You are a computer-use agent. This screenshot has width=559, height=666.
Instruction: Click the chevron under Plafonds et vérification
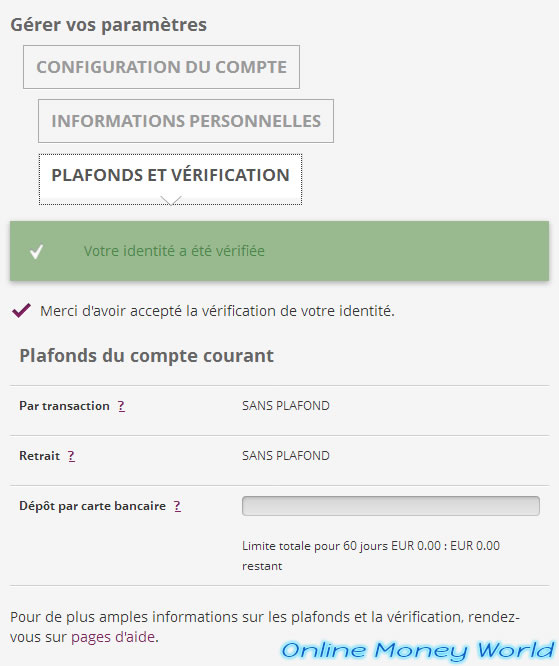(171, 200)
